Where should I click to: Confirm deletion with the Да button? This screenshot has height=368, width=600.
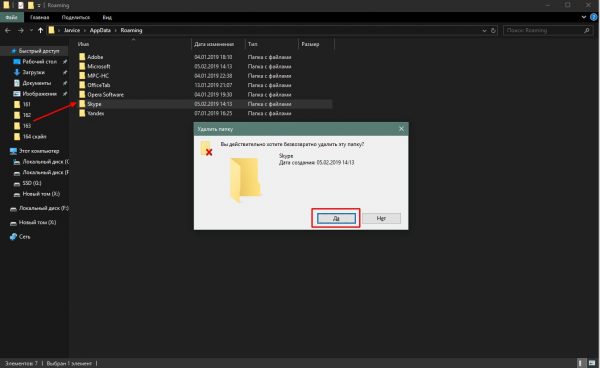pos(336,218)
